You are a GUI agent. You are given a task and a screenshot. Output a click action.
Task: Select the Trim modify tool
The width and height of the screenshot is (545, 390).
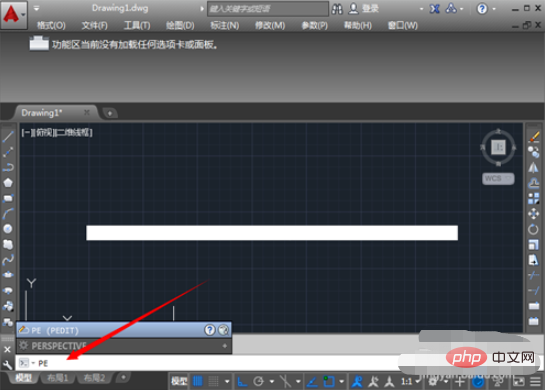click(534, 275)
